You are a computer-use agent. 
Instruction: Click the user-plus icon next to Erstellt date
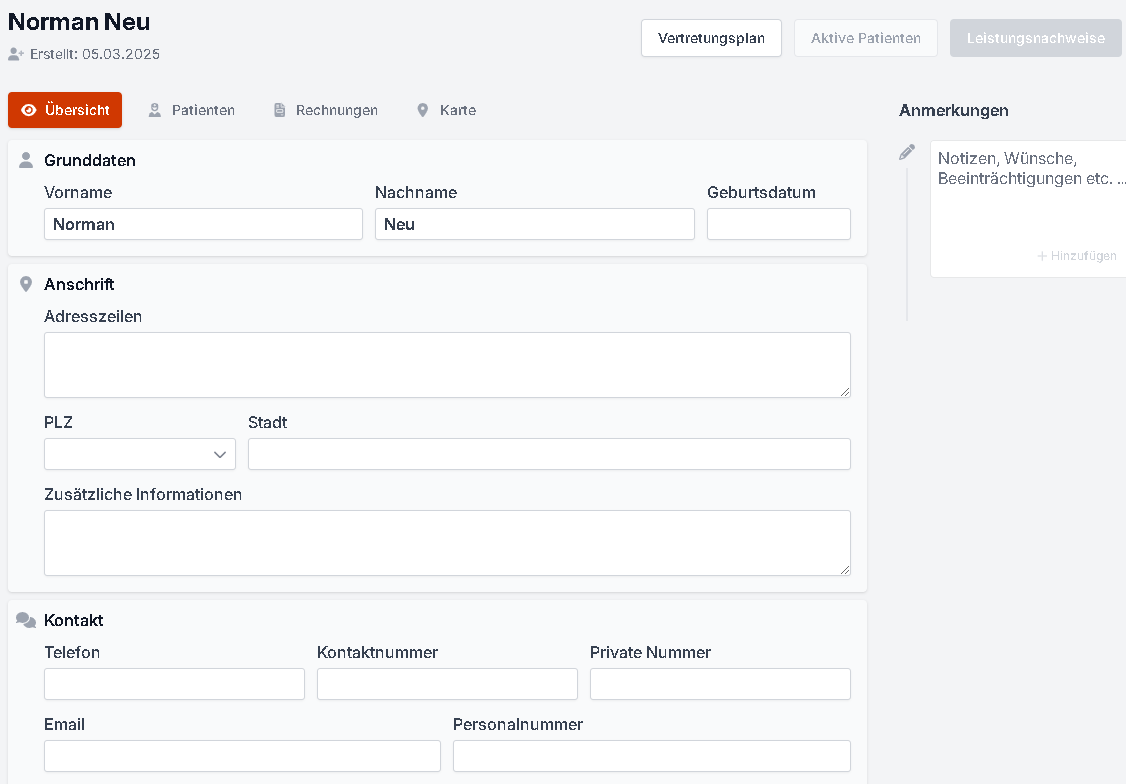coord(16,54)
